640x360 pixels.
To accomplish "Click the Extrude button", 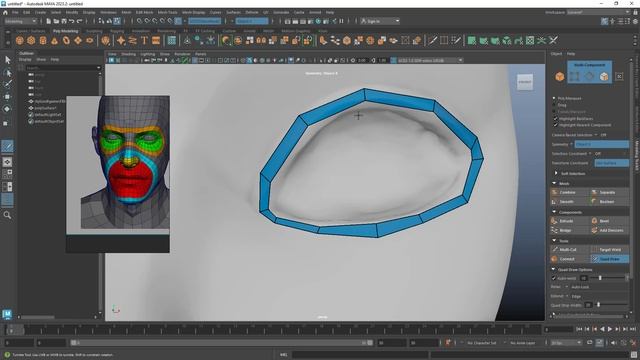I will pos(569,221).
